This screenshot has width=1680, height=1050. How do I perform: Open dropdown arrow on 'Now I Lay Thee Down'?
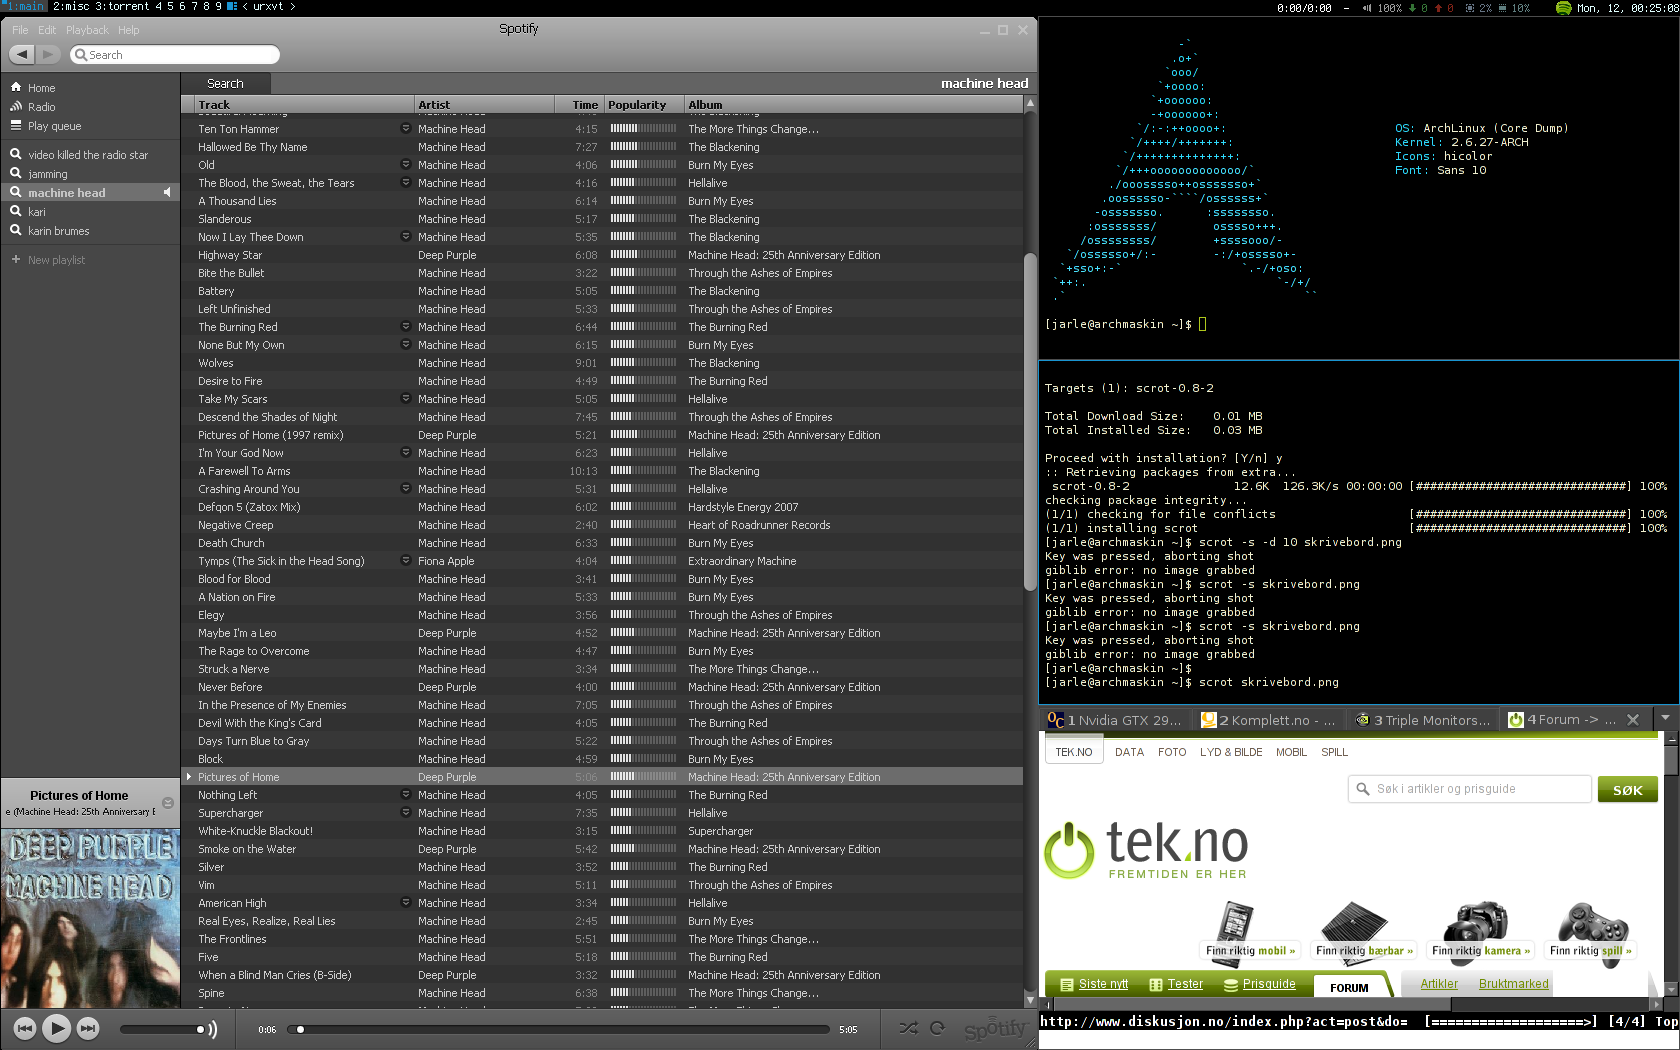coord(405,236)
